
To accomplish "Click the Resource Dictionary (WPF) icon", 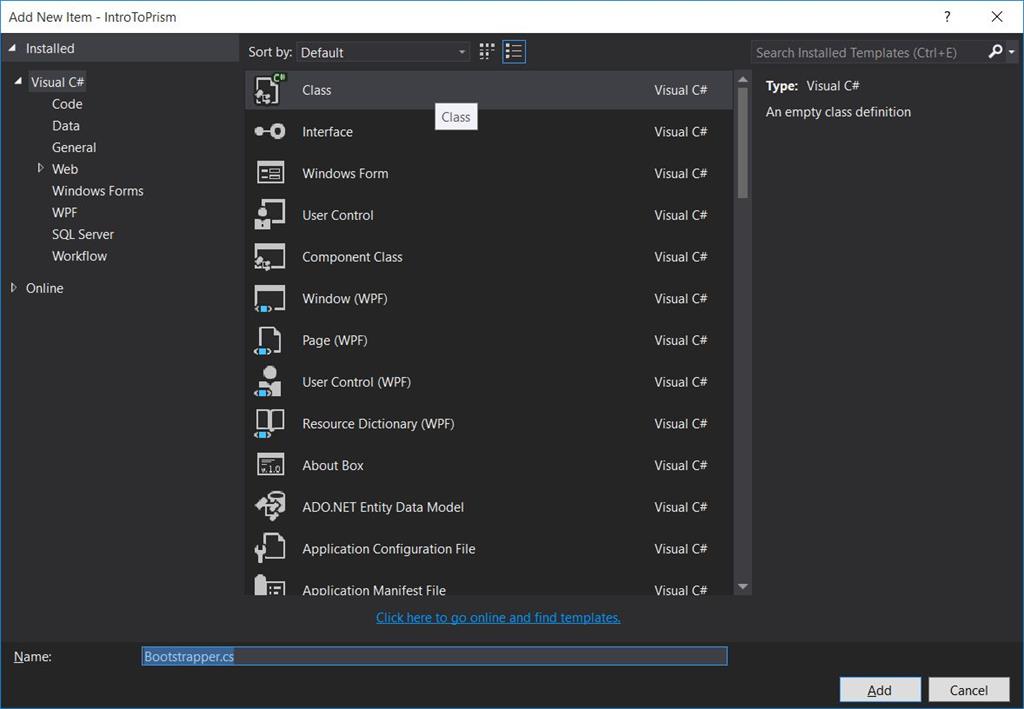I will click(270, 424).
